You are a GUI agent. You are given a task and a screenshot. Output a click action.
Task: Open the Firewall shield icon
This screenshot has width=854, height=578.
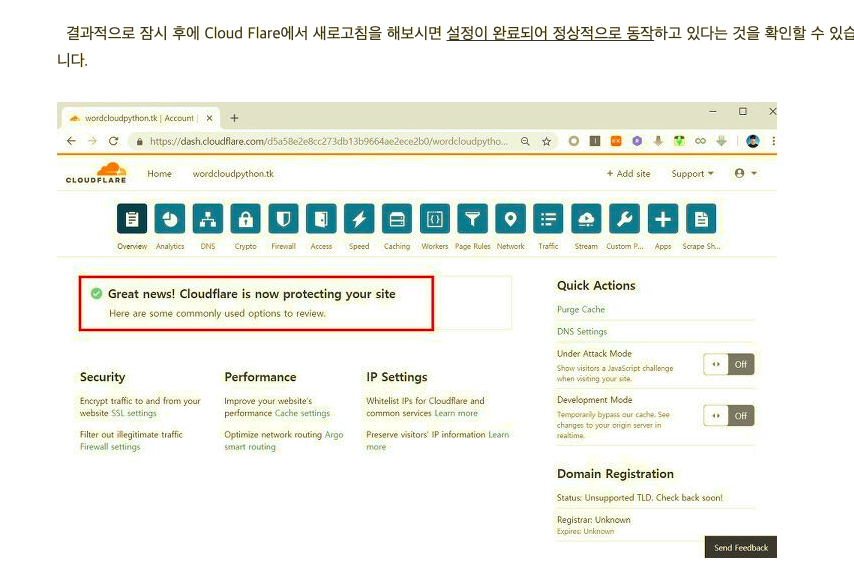click(283, 219)
